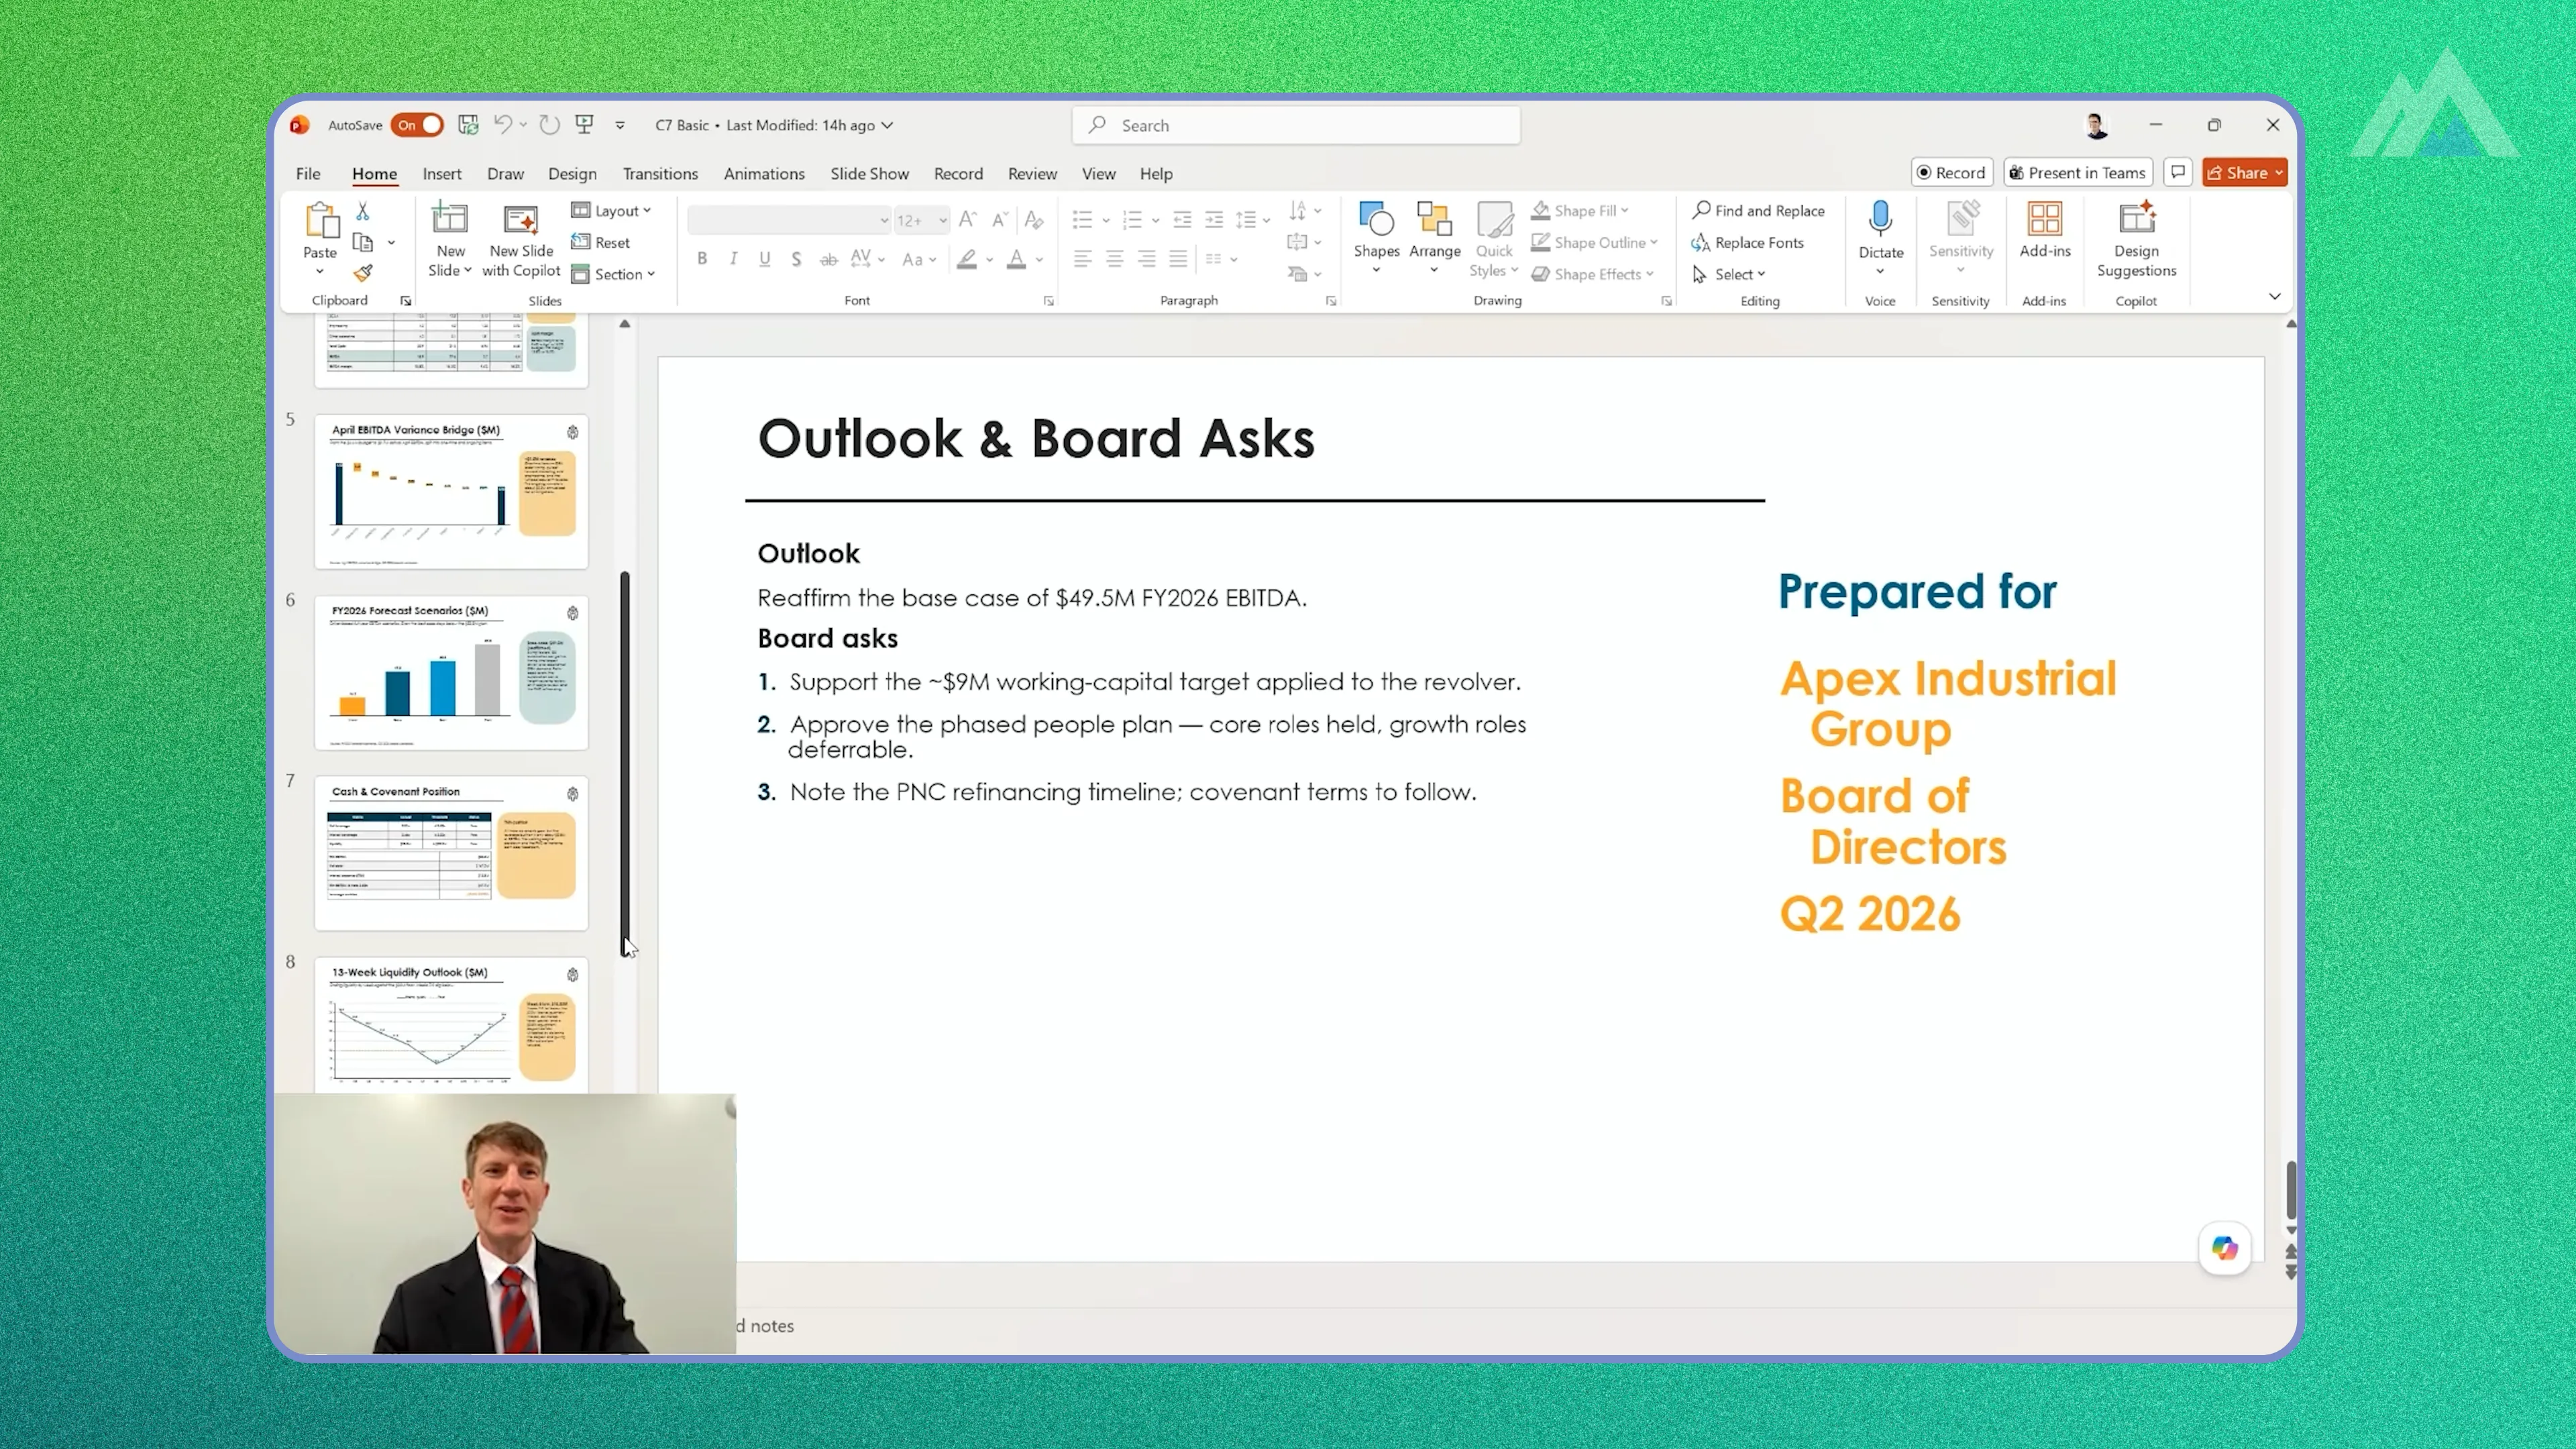Toggle the AutoSave switch
This screenshot has height=1449, width=2576.
tap(417, 125)
